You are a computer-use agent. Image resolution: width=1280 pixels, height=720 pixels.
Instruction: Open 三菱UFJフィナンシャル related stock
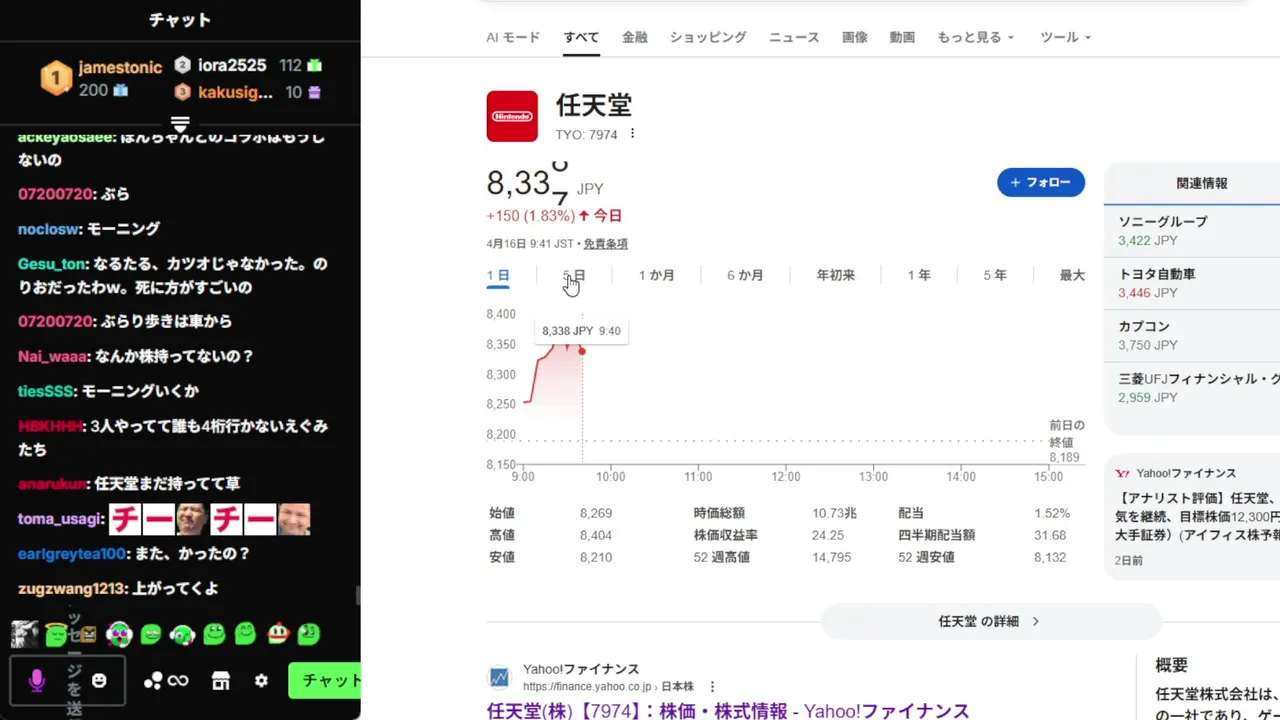tap(1192, 387)
